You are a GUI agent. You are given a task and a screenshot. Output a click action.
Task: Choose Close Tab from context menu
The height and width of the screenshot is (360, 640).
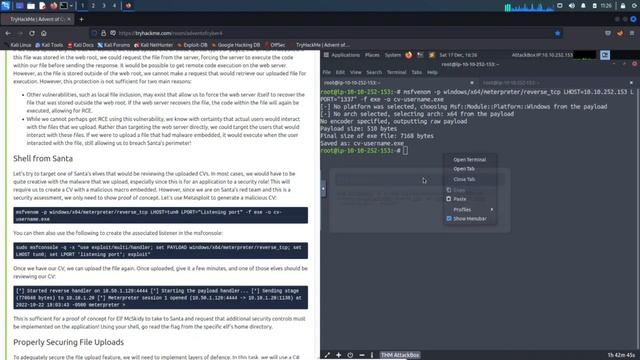(x=464, y=180)
